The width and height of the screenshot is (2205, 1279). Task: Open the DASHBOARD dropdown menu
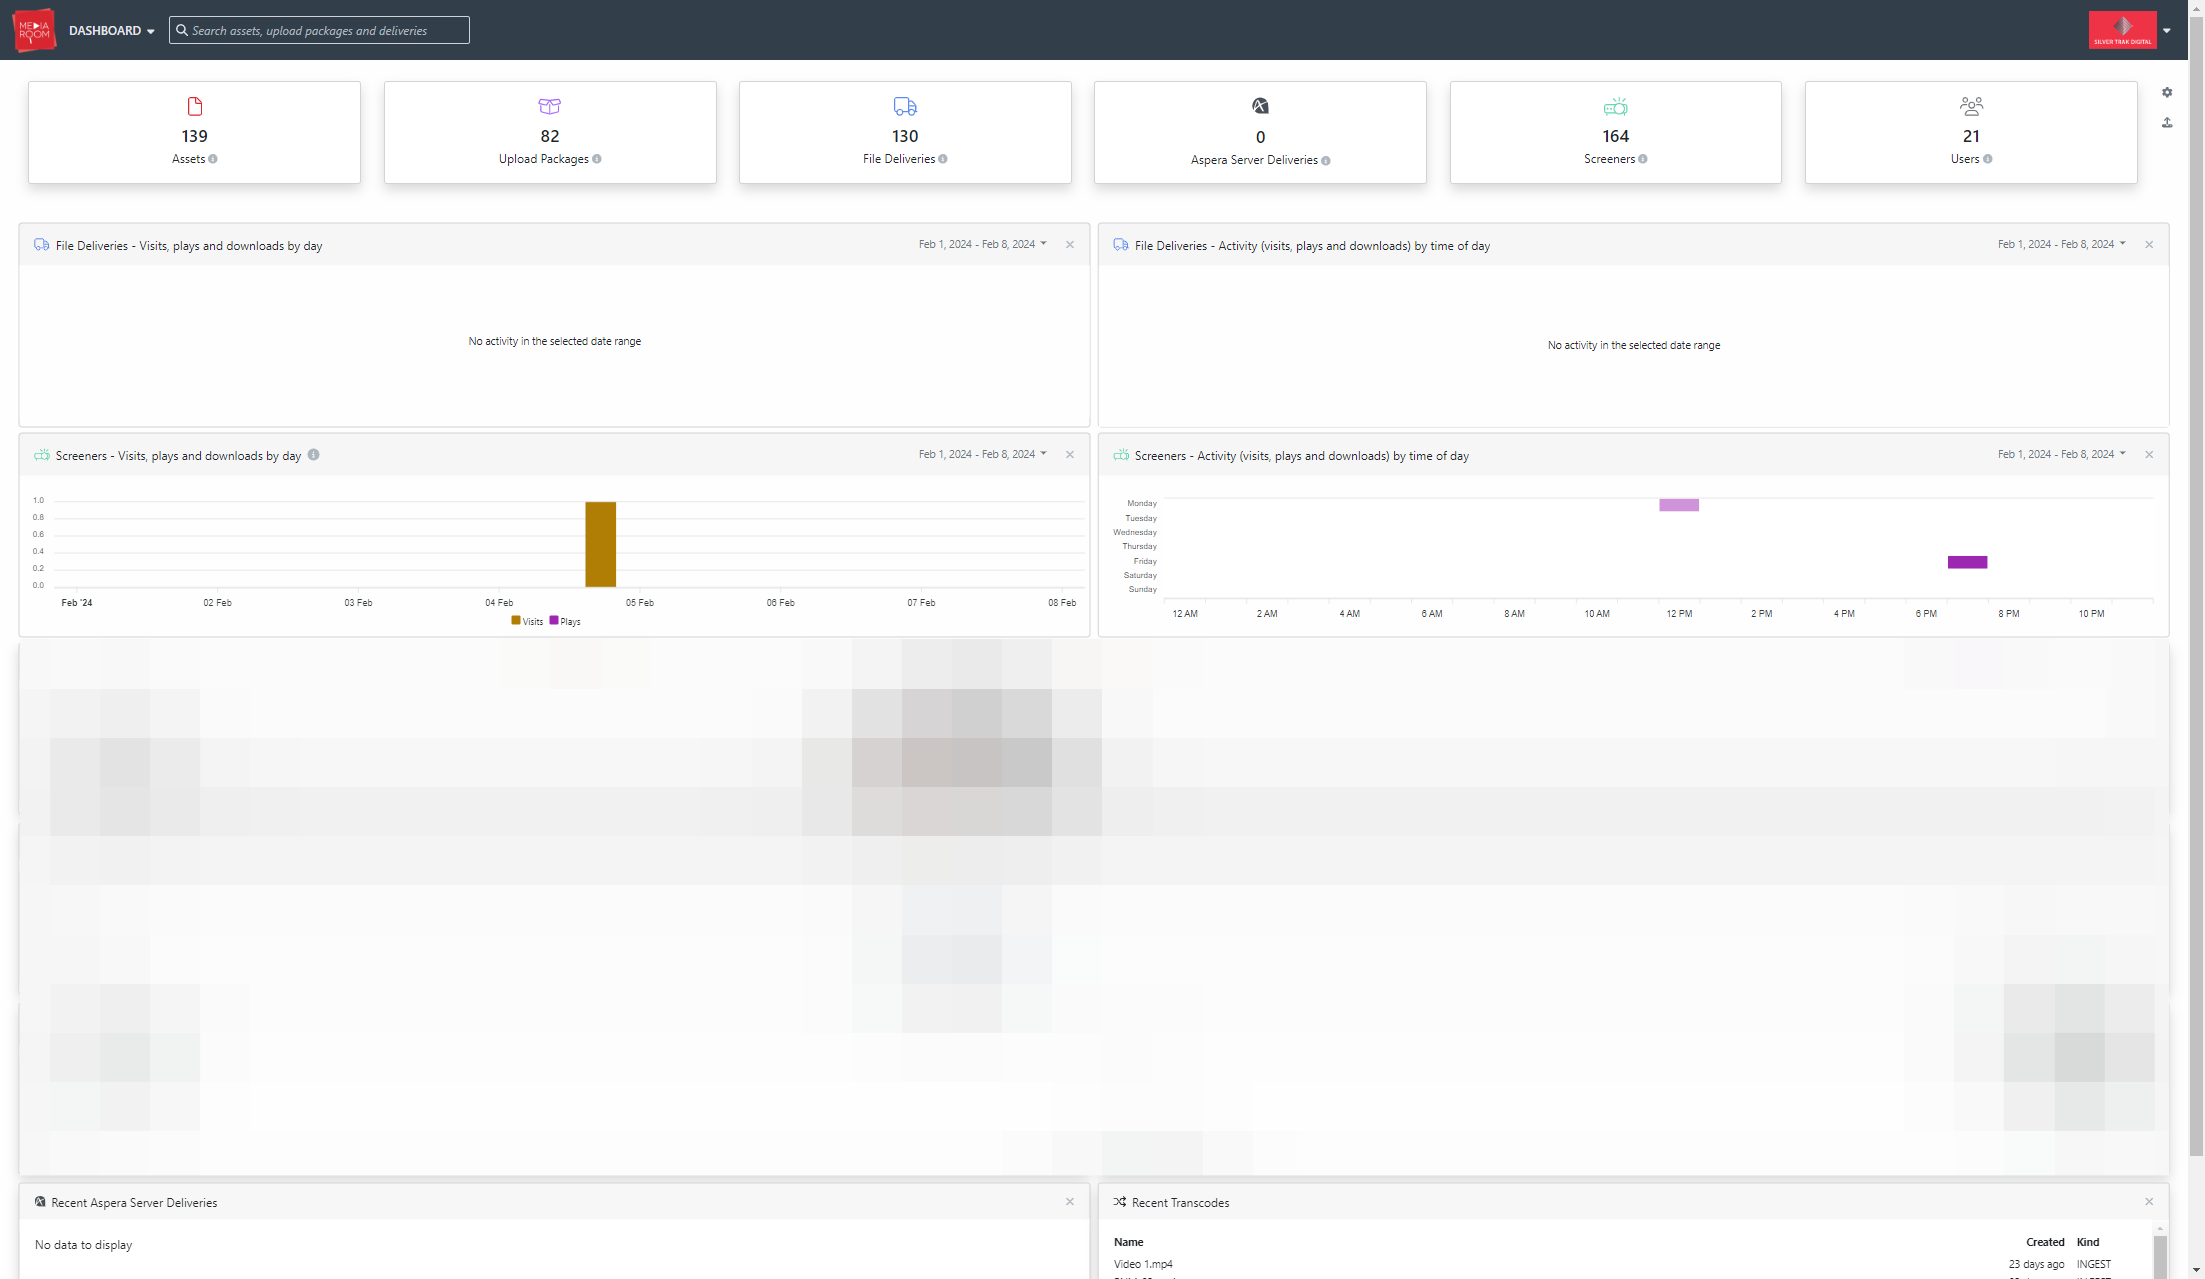[112, 31]
